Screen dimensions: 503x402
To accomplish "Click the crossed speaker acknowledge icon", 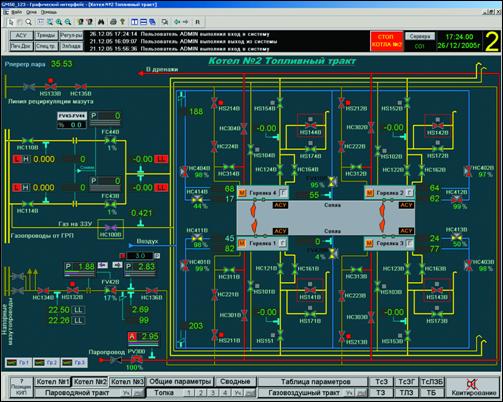I will 473,384.
